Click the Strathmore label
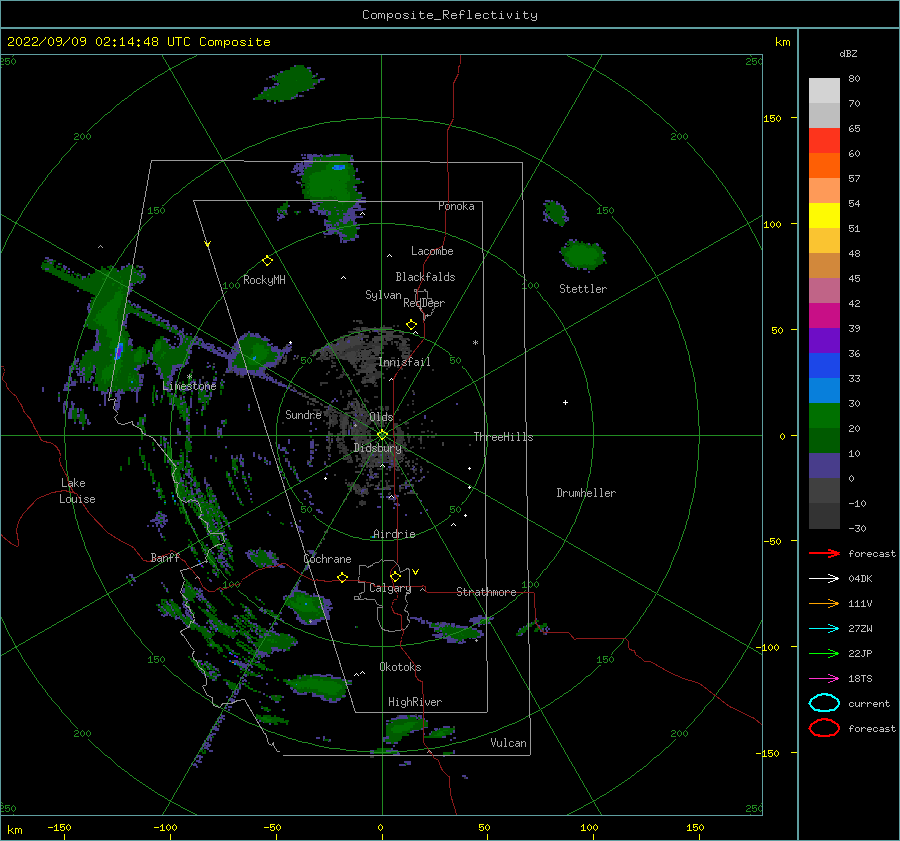 click(x=486, y=592)
